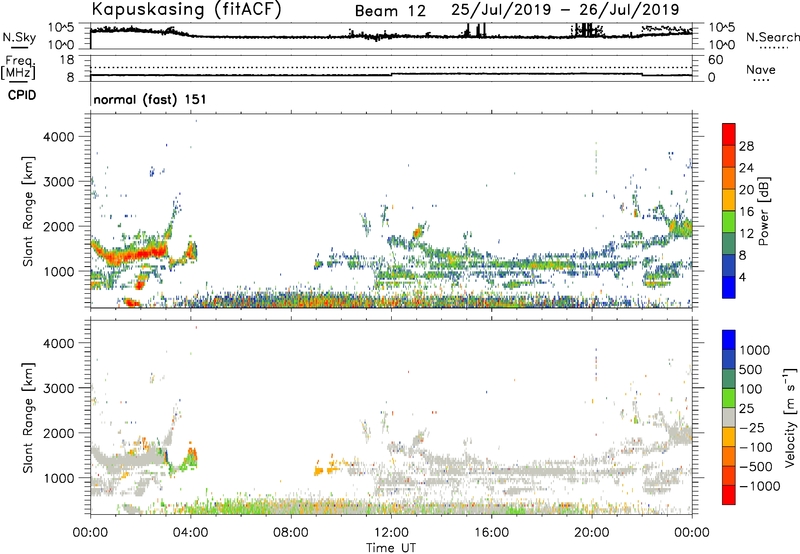Click the '12:00' time axis tick label
The width and height of the screenshot is (800, 554).
tap(391, 533)
